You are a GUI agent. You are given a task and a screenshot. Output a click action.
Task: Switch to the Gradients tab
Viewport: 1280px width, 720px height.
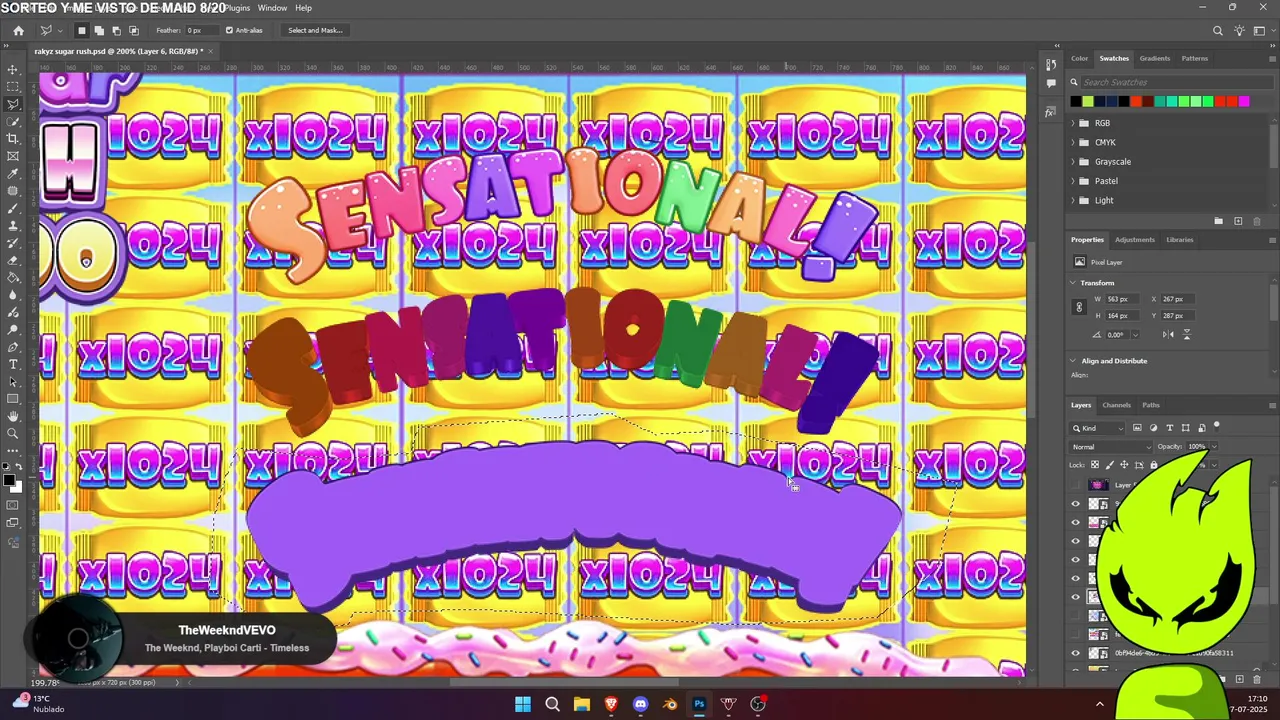1155,58
